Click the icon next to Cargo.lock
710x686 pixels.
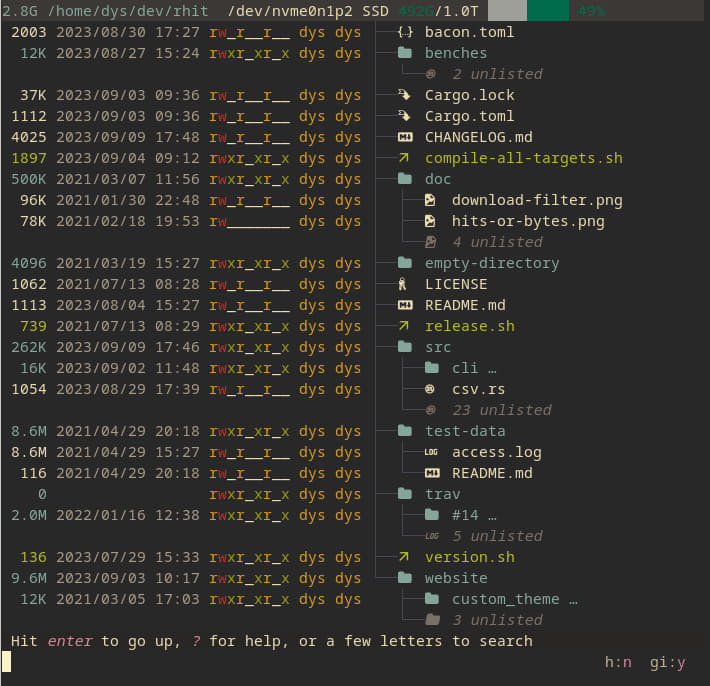click(x=404, y=95)
